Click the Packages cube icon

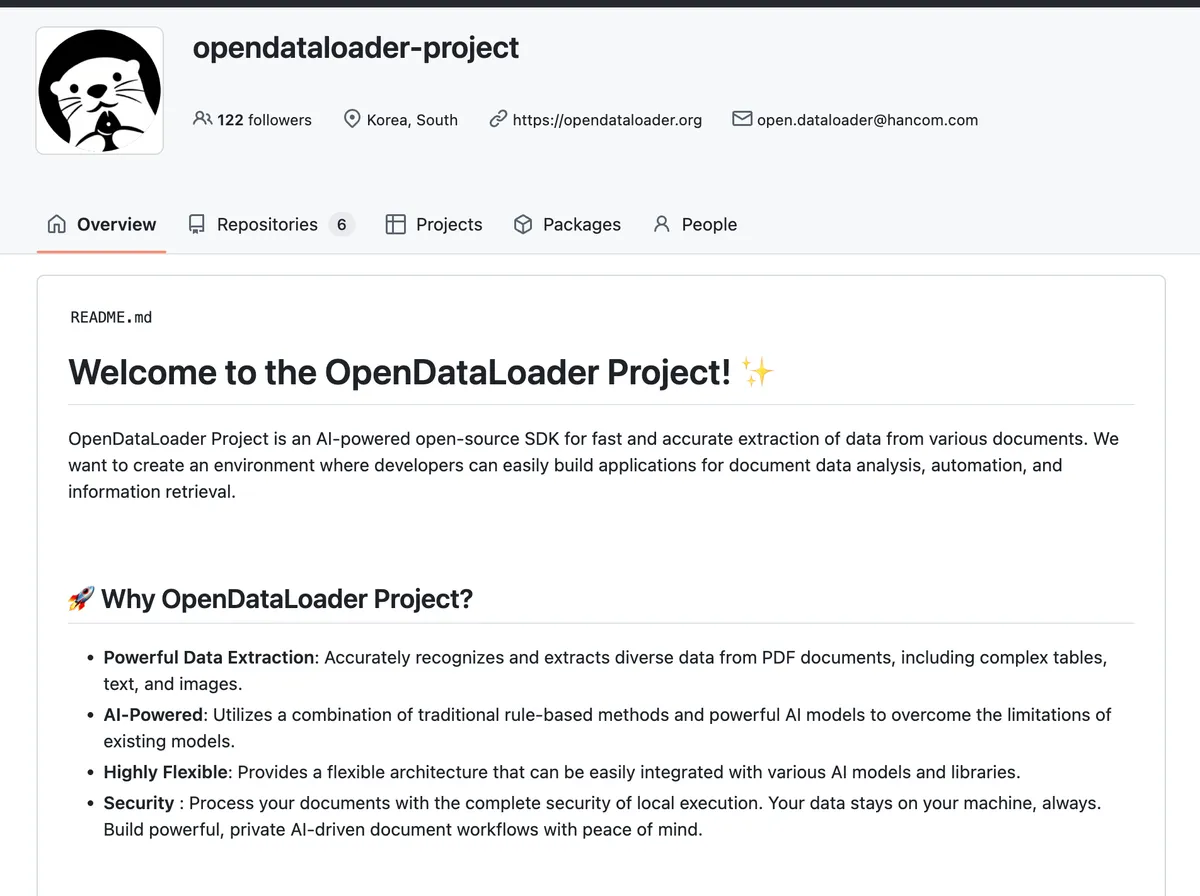523,224
